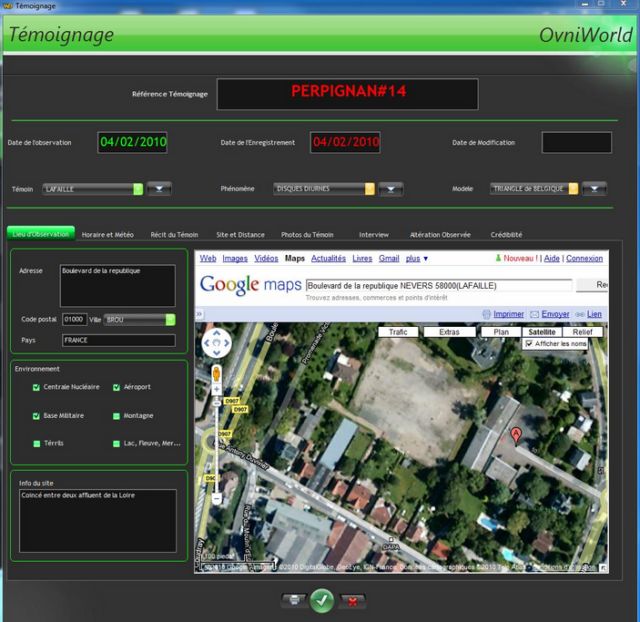Open the Ville combo box

point(140,319)
